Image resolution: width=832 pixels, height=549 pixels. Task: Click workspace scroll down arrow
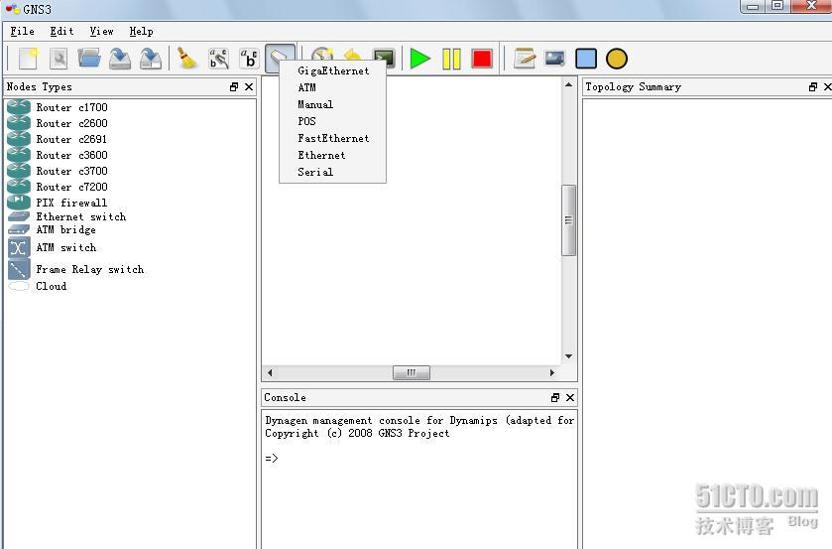tap(568, 356)
